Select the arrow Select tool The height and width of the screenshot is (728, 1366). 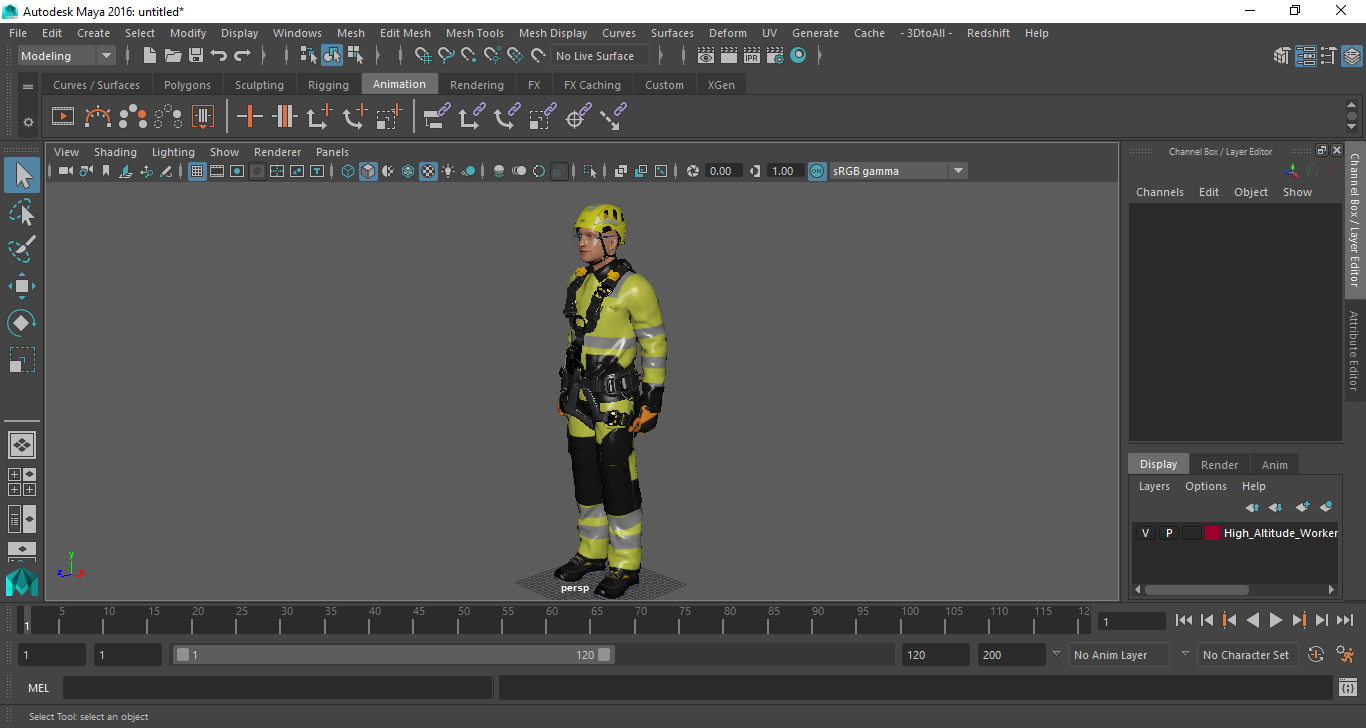point(22,176)
